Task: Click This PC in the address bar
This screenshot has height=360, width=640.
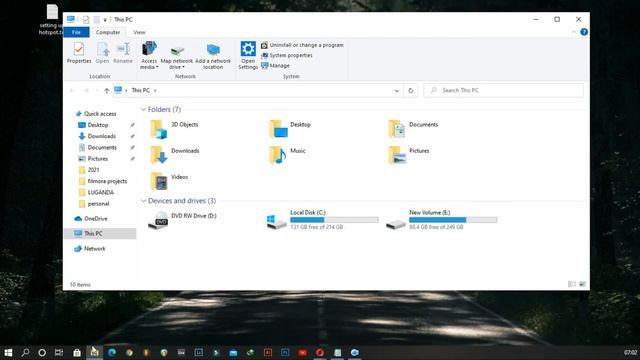Action: click(140, 90)
